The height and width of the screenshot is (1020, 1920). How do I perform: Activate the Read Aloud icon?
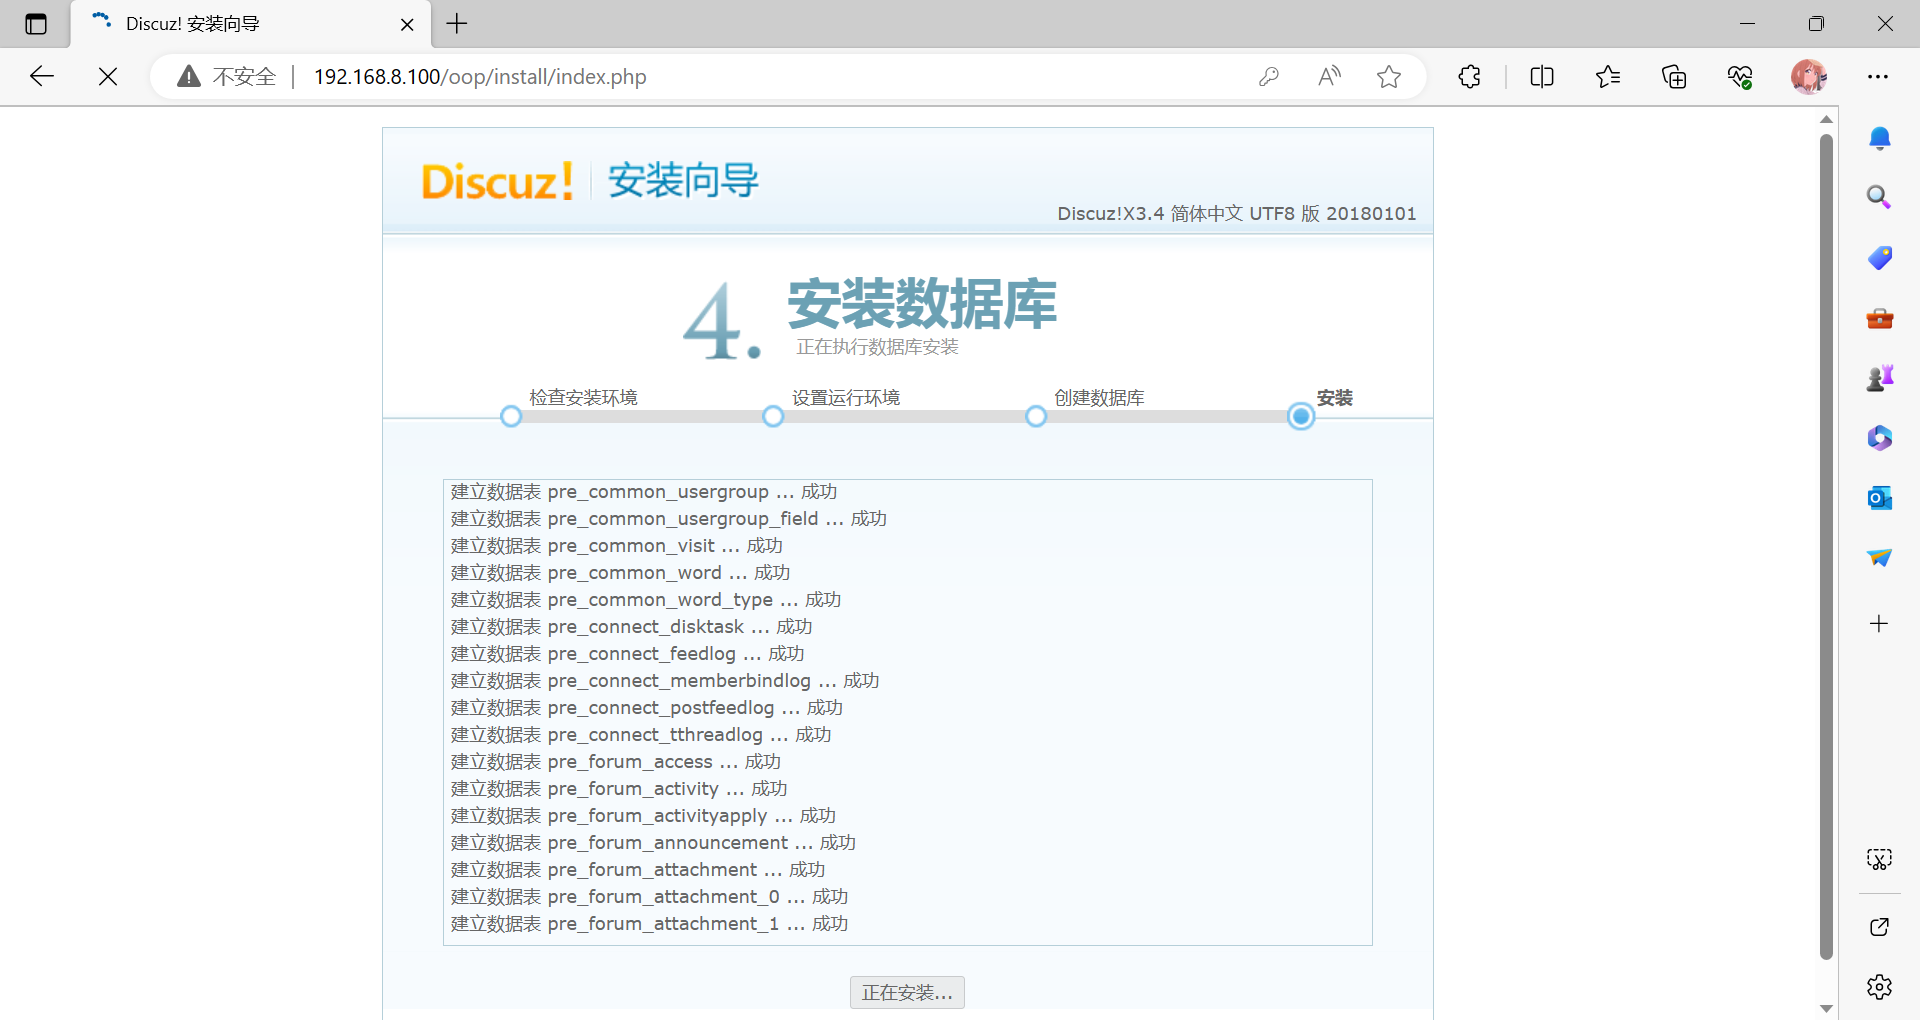(1329, 77)
